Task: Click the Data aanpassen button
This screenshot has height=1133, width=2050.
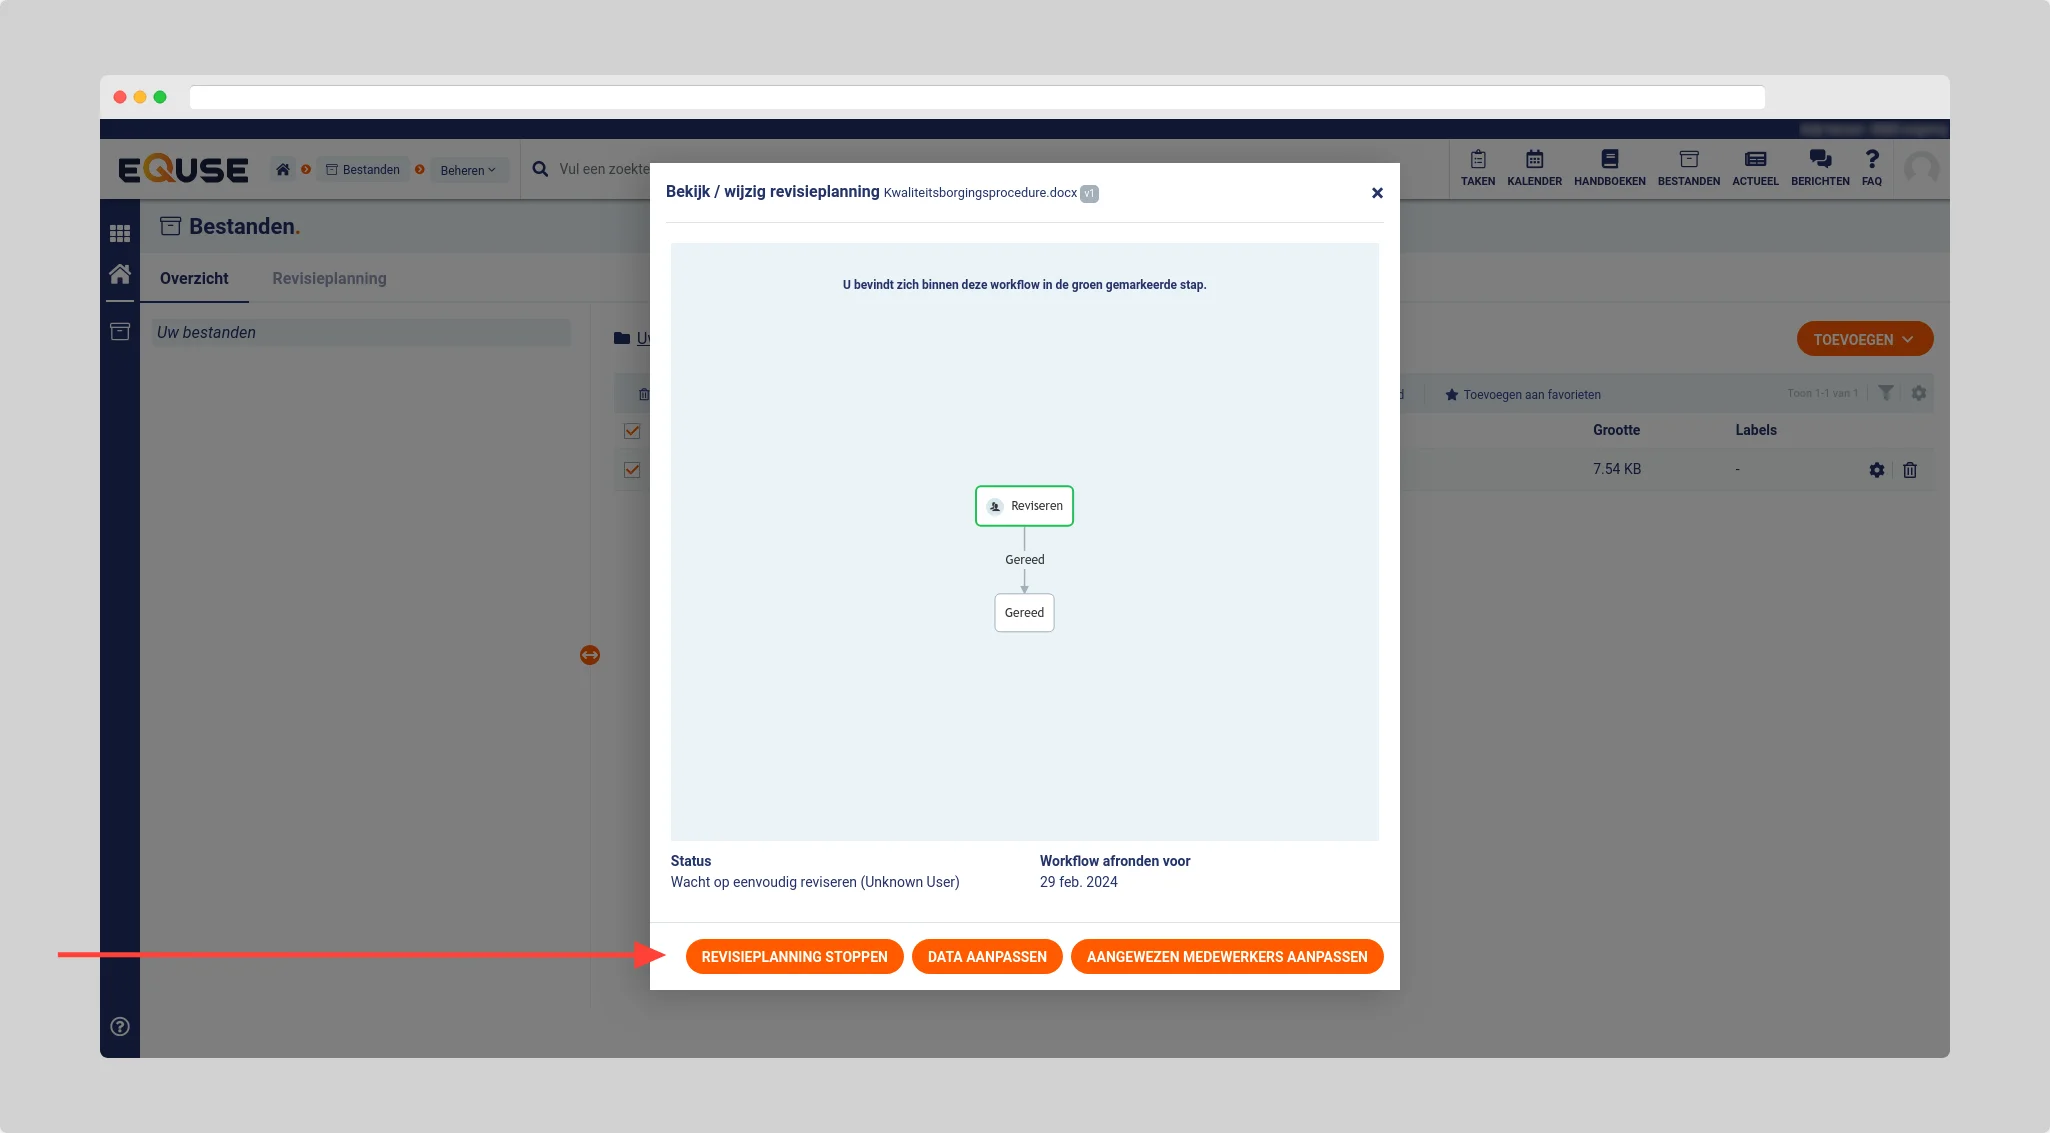Action: pos(986,956)
